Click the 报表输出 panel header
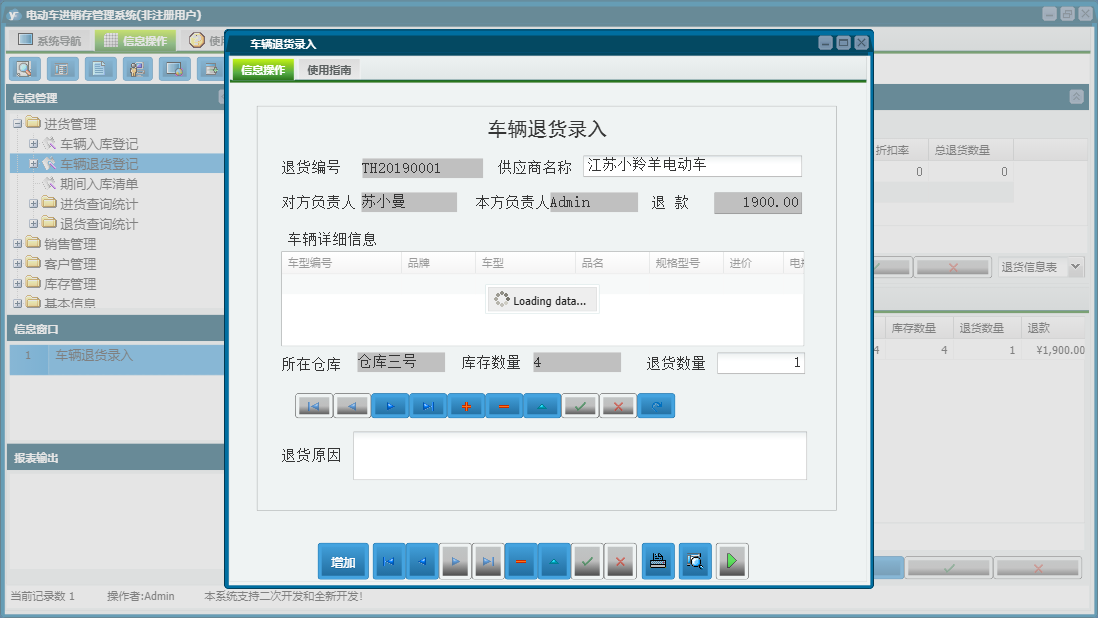 pos(116,458)
